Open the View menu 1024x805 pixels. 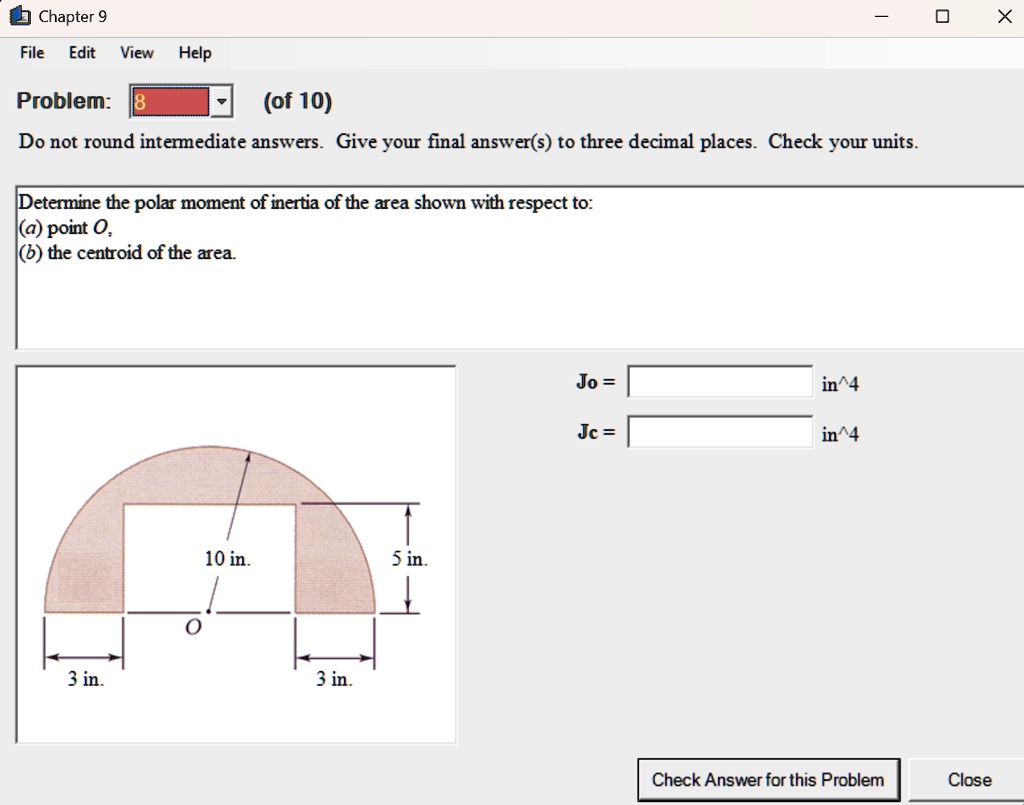tap(135, 53)
